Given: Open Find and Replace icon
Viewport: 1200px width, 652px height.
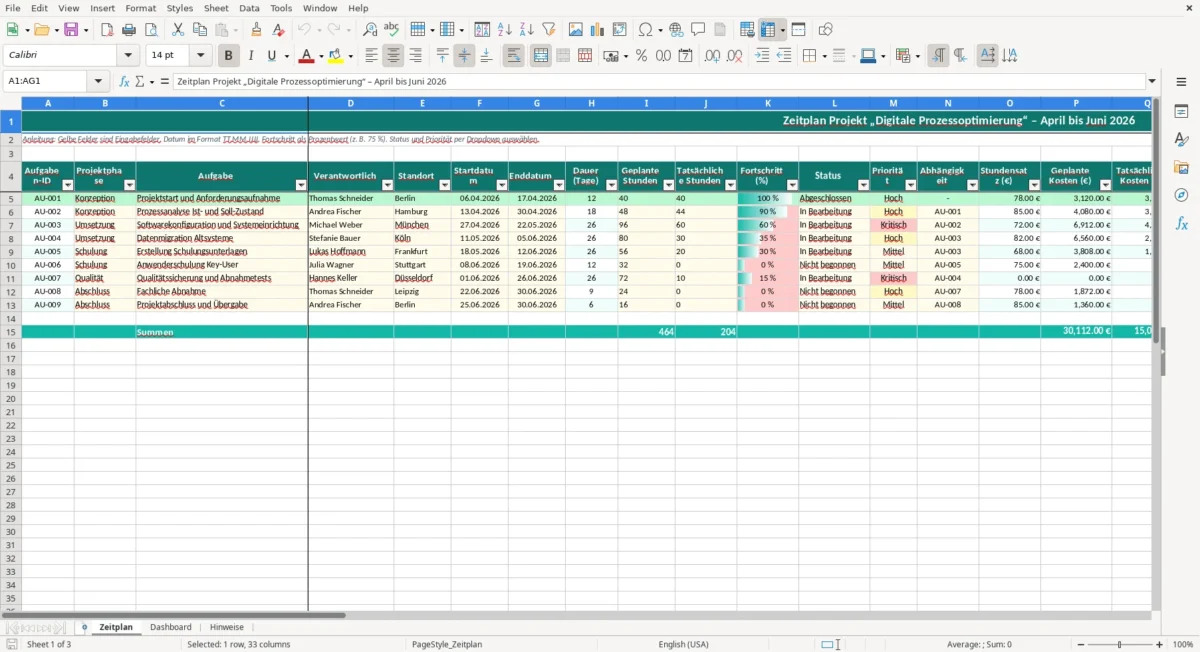Looking at the screenshot, I should [370, 30].
